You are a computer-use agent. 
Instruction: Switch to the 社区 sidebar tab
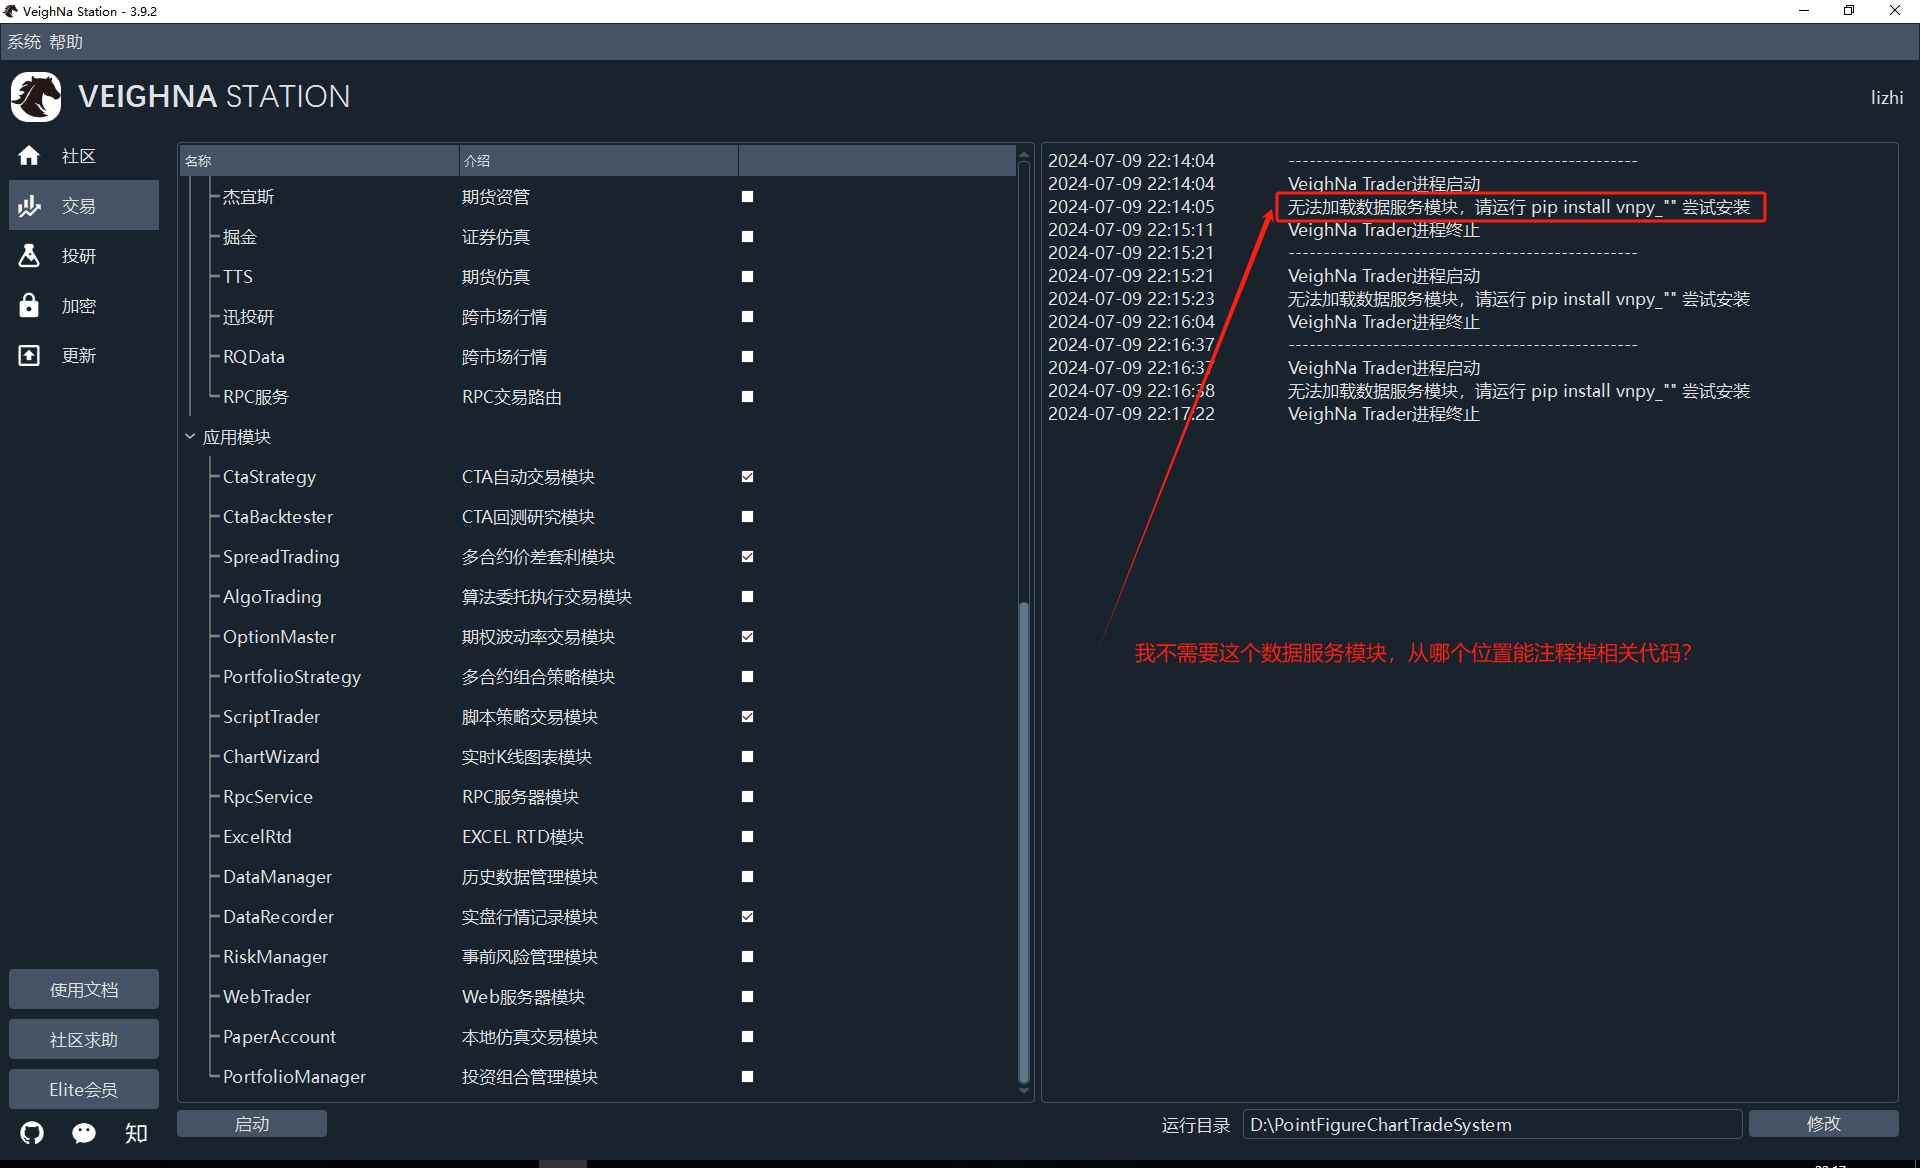84,156
